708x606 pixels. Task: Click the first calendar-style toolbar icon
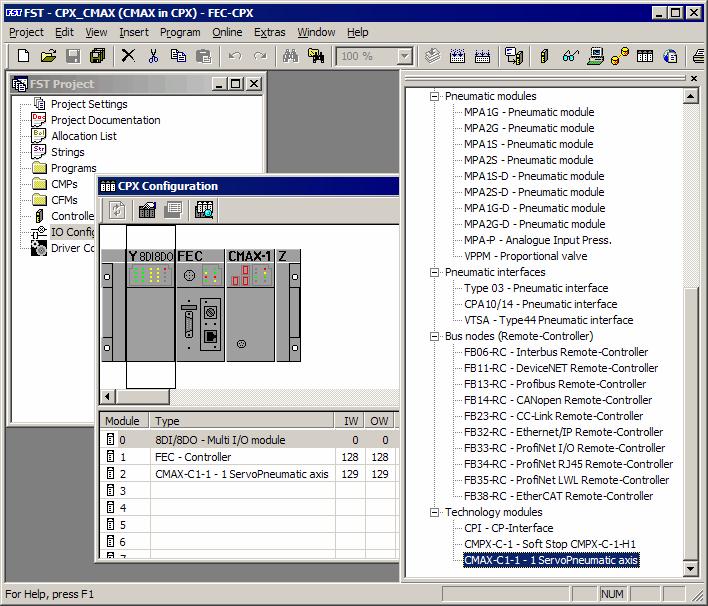(x=457, y=56)
